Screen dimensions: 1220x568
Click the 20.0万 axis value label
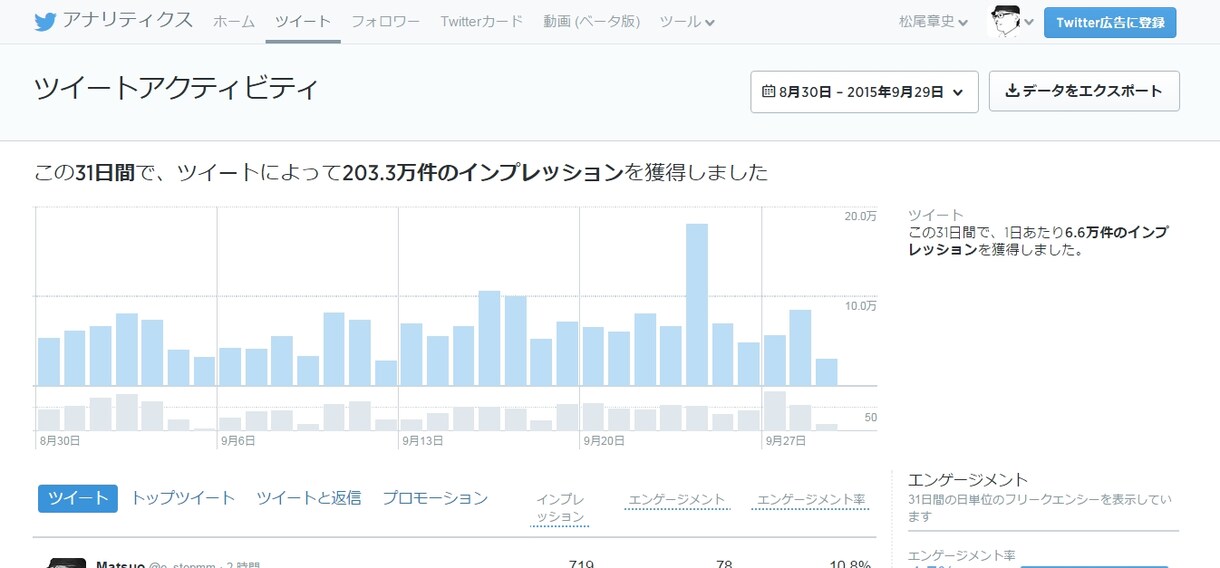pos(860,216)
